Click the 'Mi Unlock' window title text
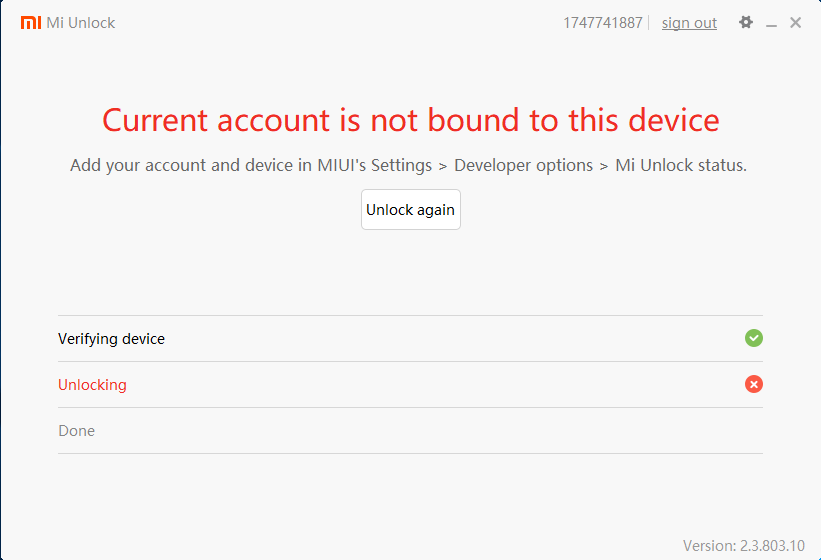 click(x=81, y=22)
